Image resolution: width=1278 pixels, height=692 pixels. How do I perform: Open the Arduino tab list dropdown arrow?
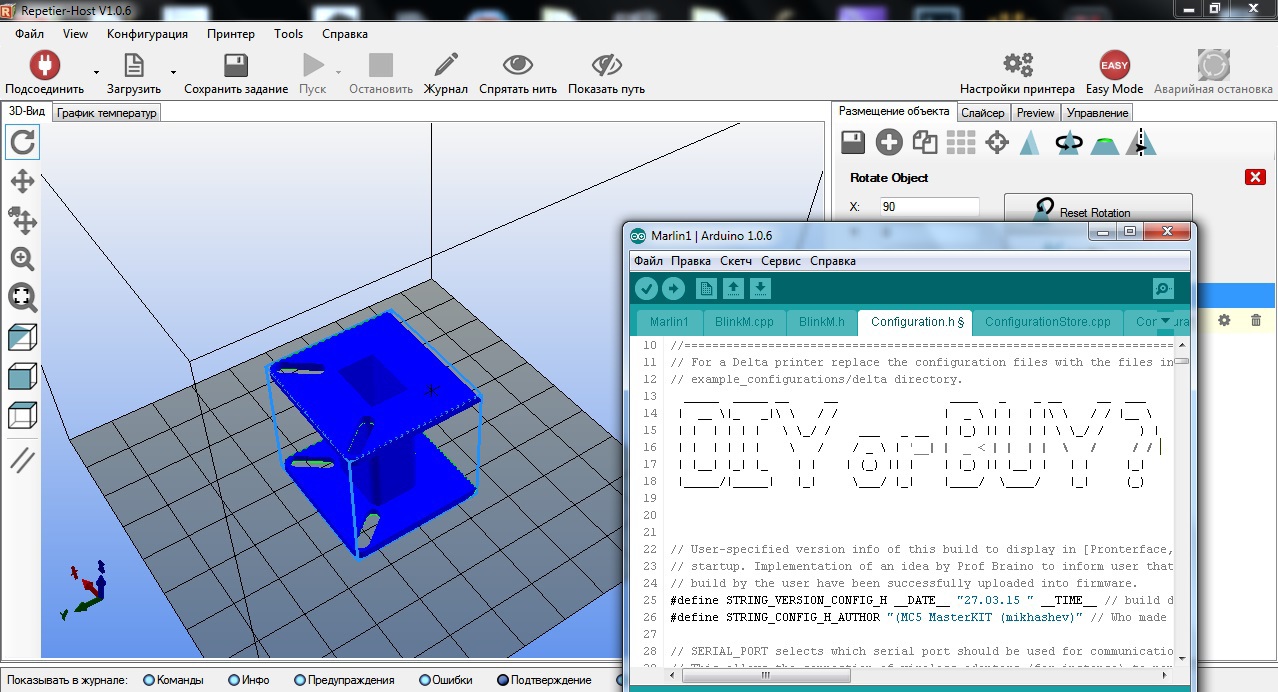[1165, 321]
